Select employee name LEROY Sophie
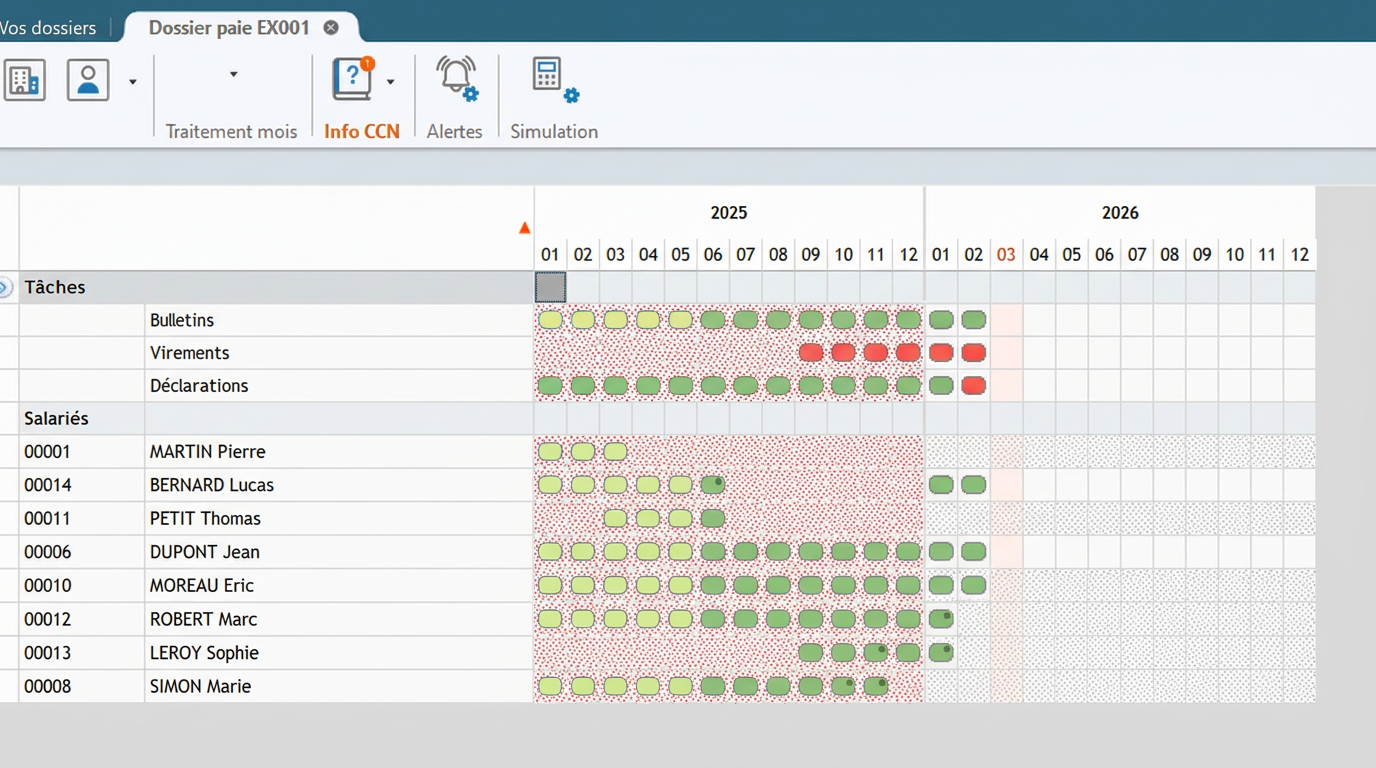1376x768 pixels. [x=204, y=653]
